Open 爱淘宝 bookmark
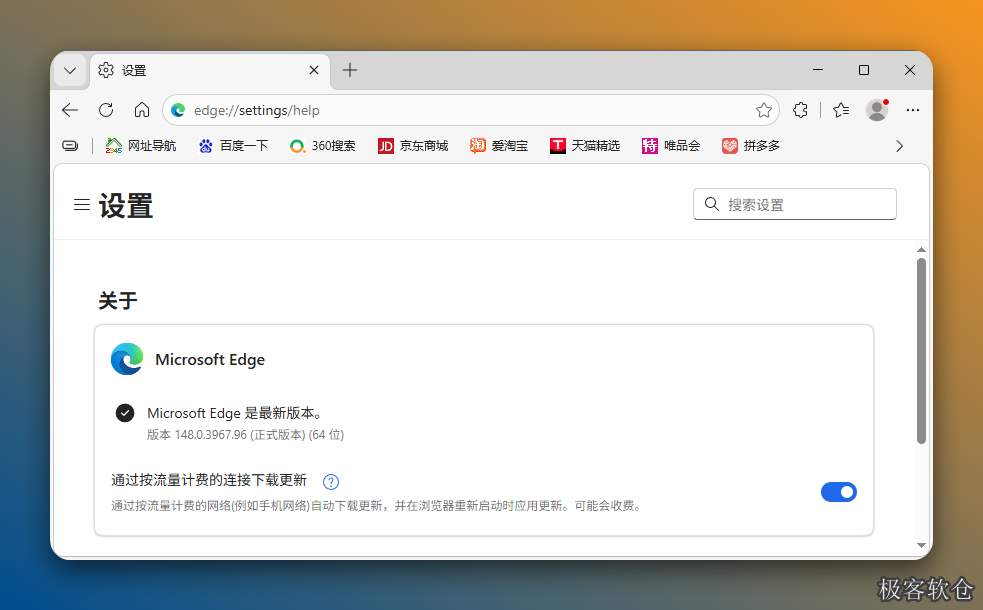 499,146
